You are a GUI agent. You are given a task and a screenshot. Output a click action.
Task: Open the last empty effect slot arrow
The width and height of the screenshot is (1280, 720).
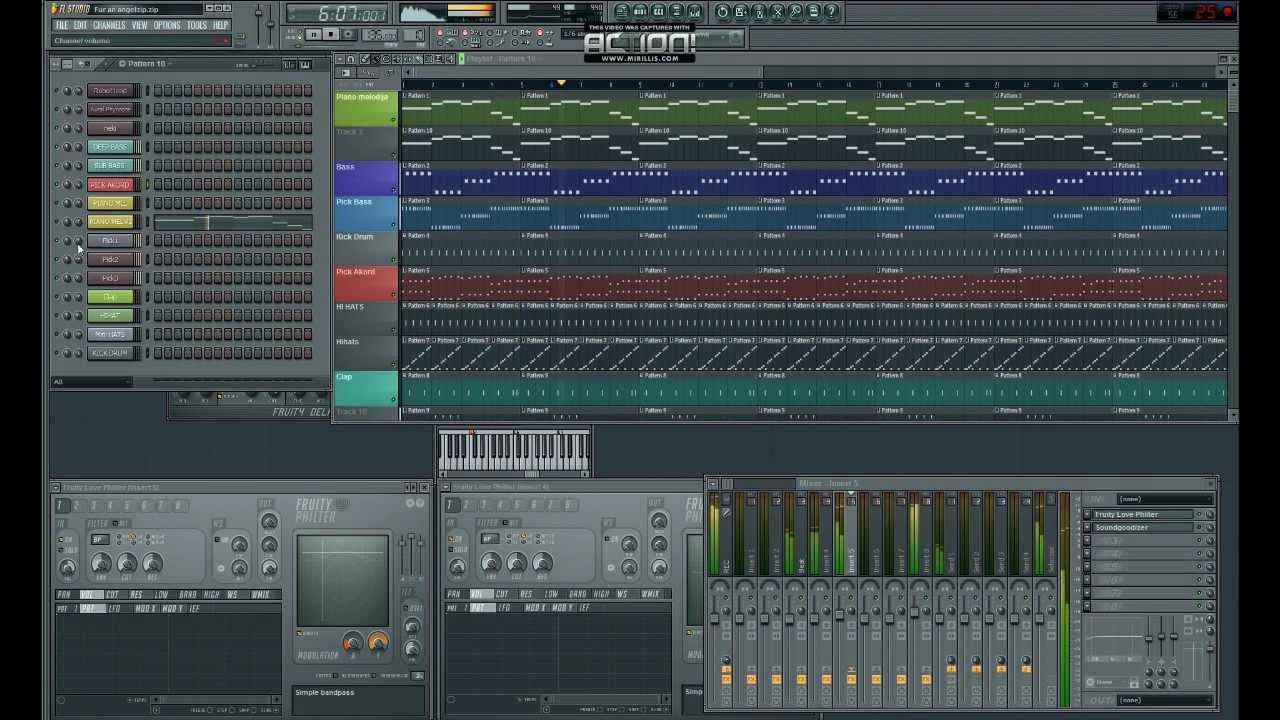click(1087, 606)
